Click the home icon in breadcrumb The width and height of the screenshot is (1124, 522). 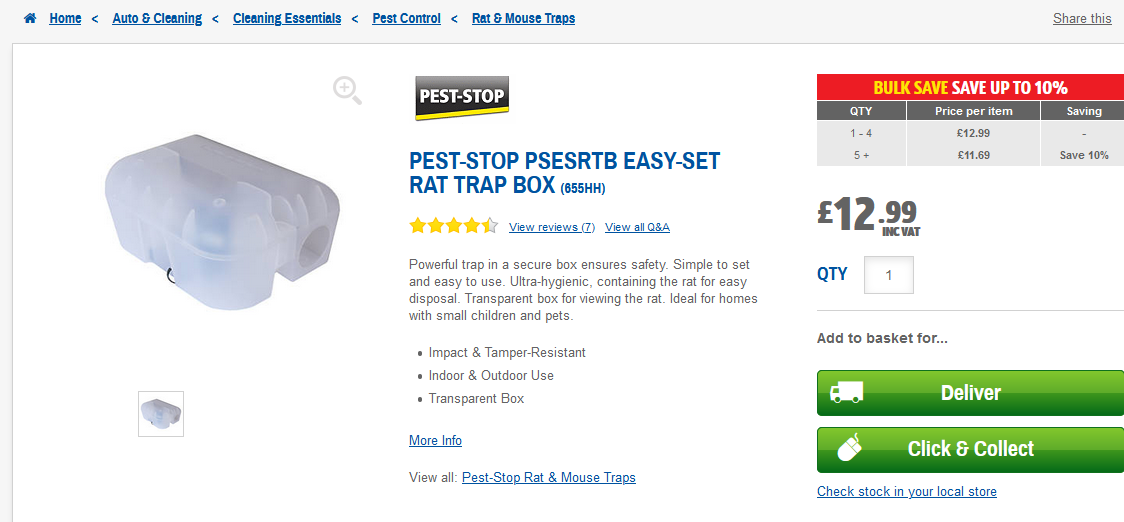(x=30, y=18)
